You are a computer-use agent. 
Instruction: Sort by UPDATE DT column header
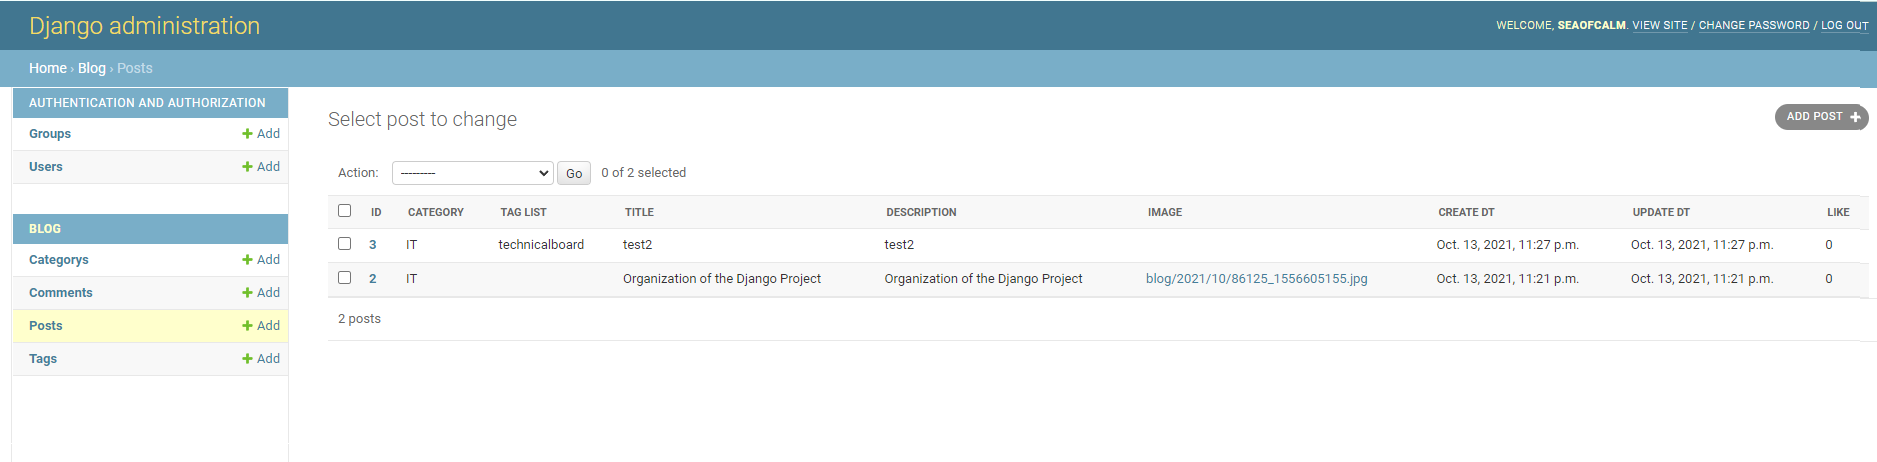click(x=1661, y=212)
